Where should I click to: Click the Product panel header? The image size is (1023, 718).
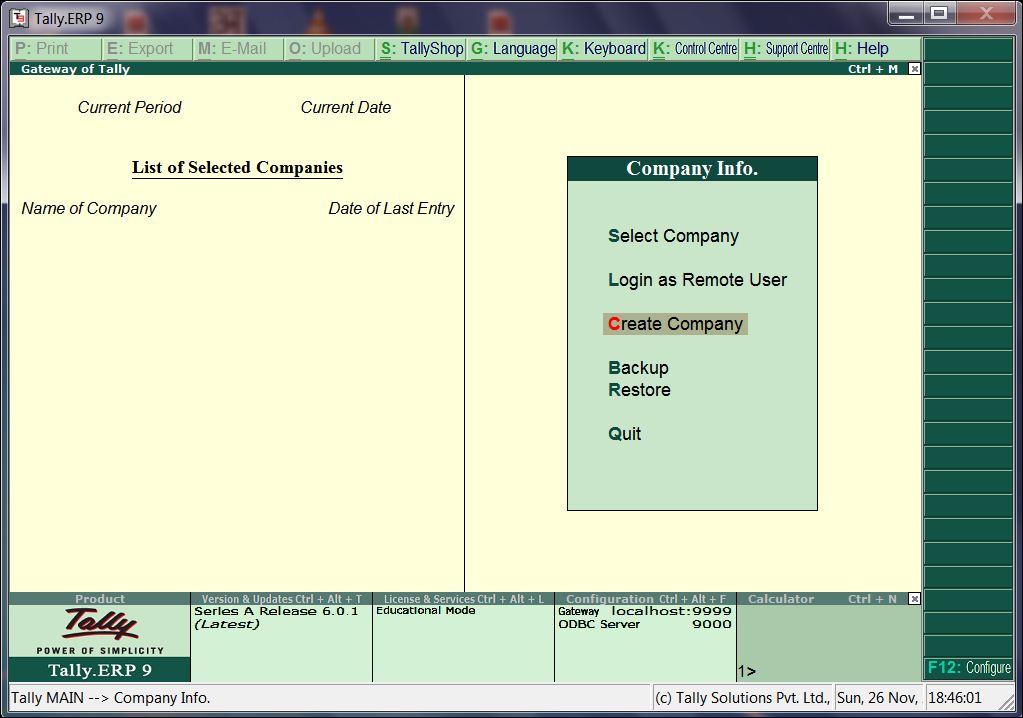(x=99, y=599)
